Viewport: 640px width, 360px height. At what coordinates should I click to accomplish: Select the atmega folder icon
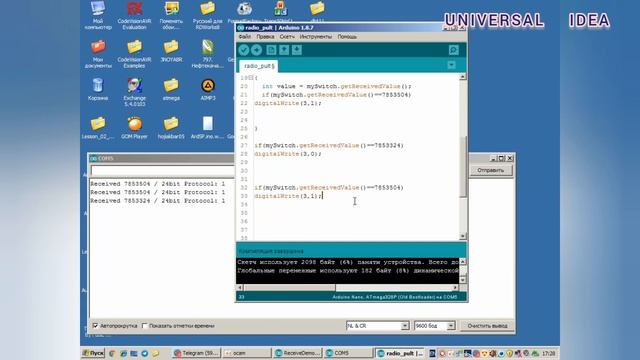(x=171, y=90)
